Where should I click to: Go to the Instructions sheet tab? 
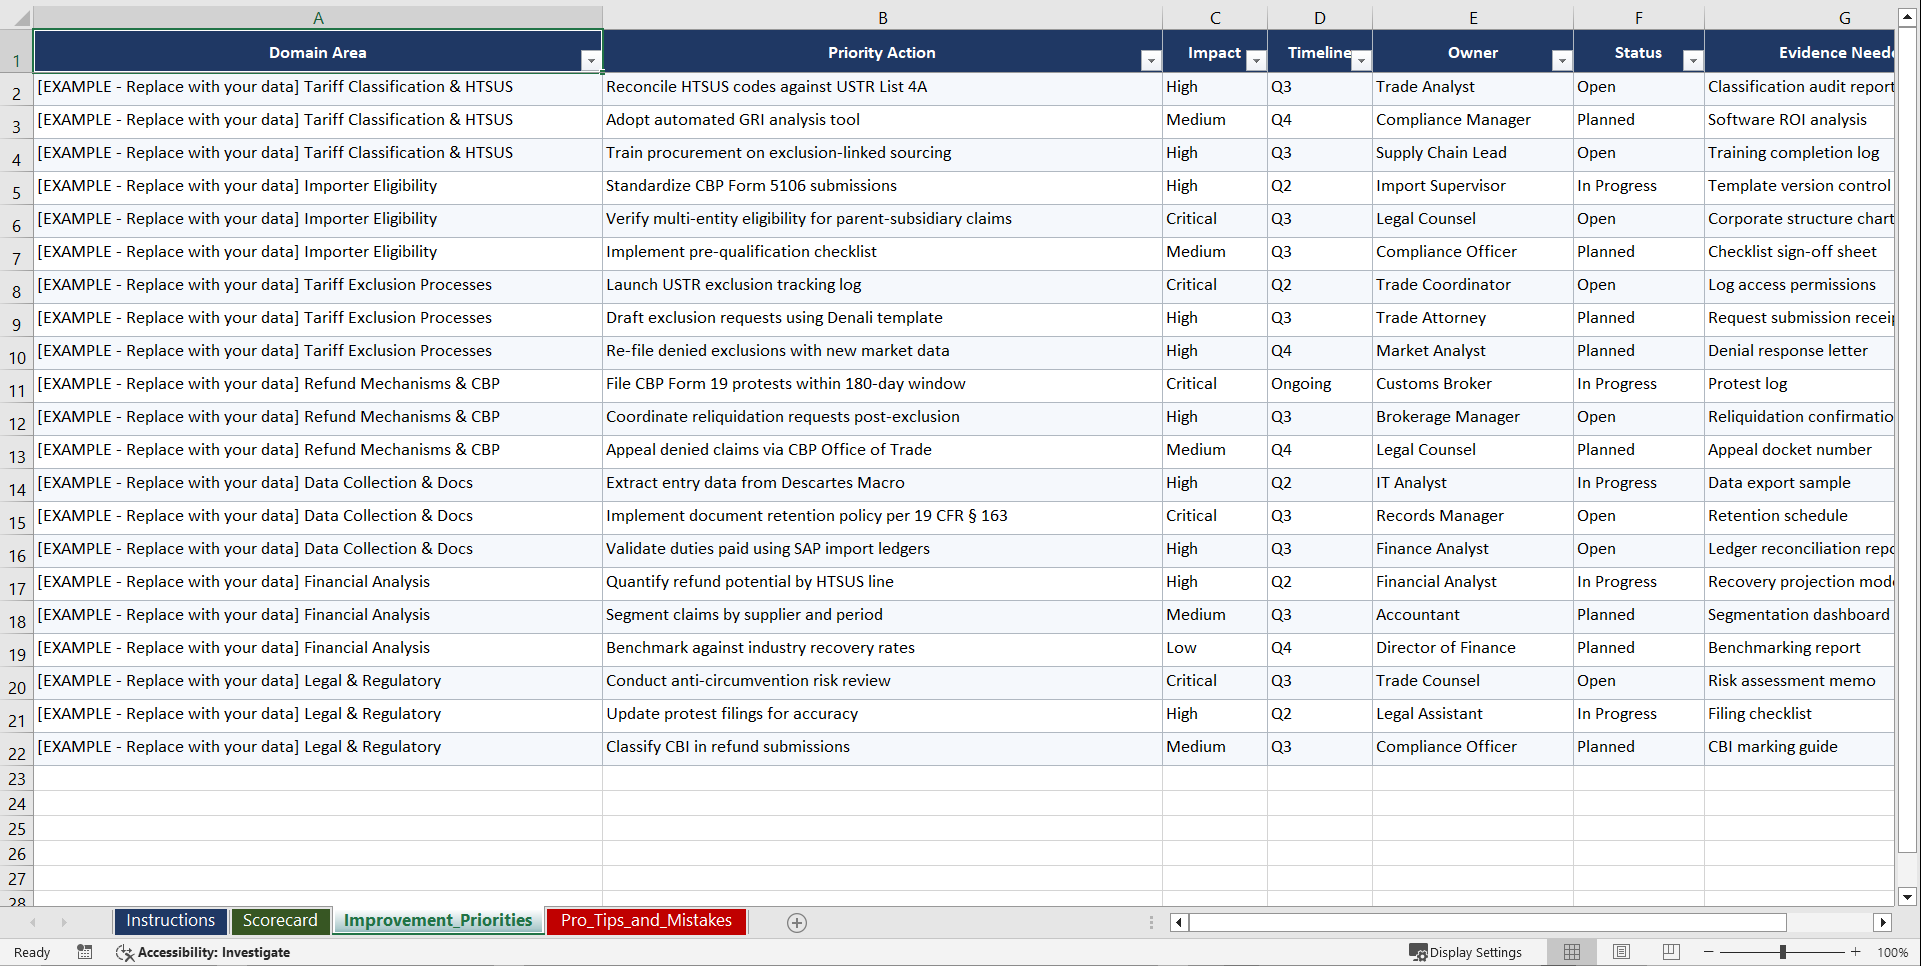point(170,920)
